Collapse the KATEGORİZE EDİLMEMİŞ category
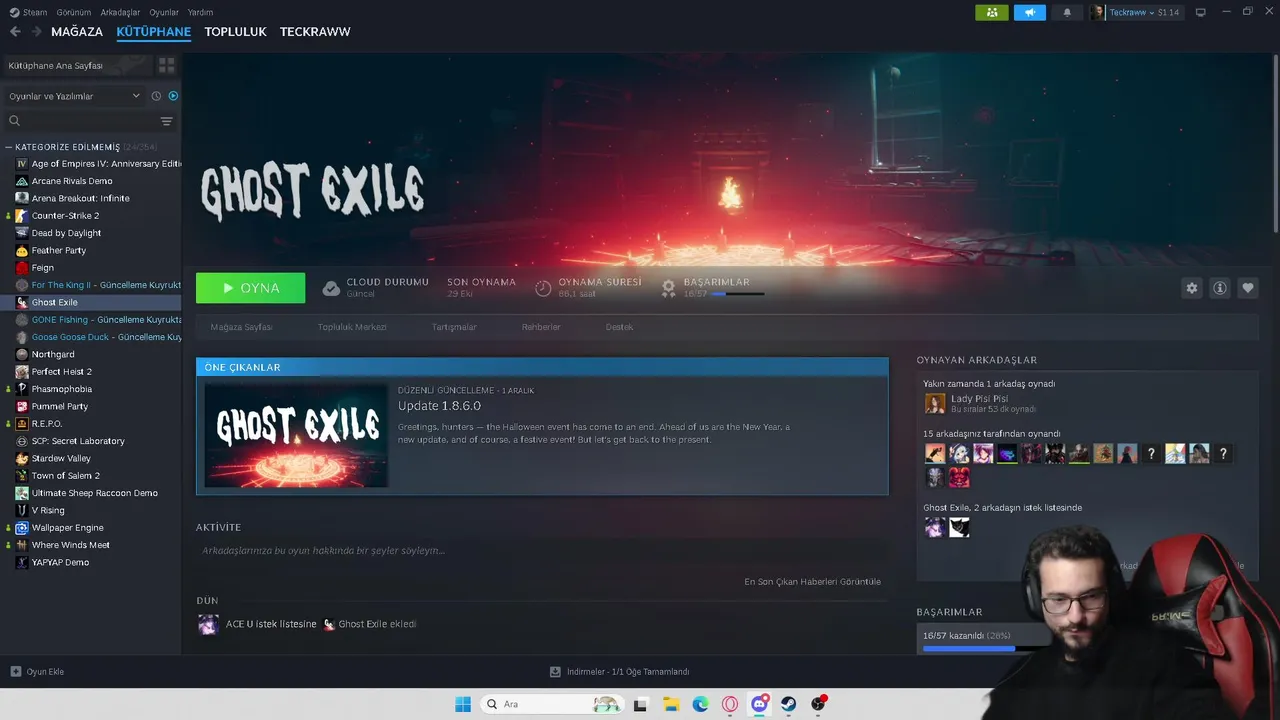 coord(9,147)
